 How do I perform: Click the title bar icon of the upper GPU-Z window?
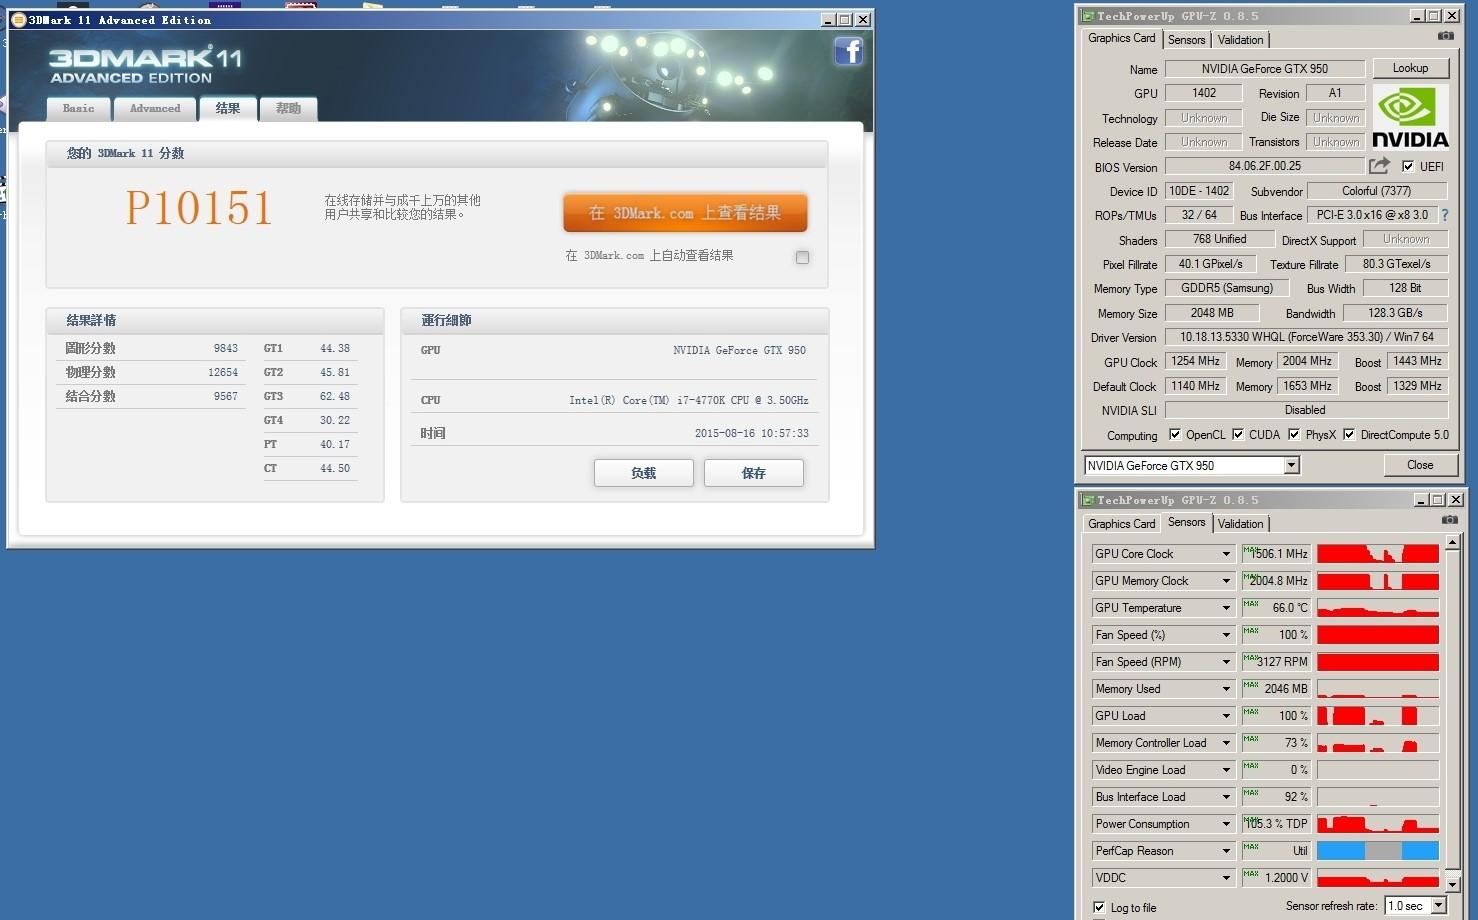[x=1088, y=16]
